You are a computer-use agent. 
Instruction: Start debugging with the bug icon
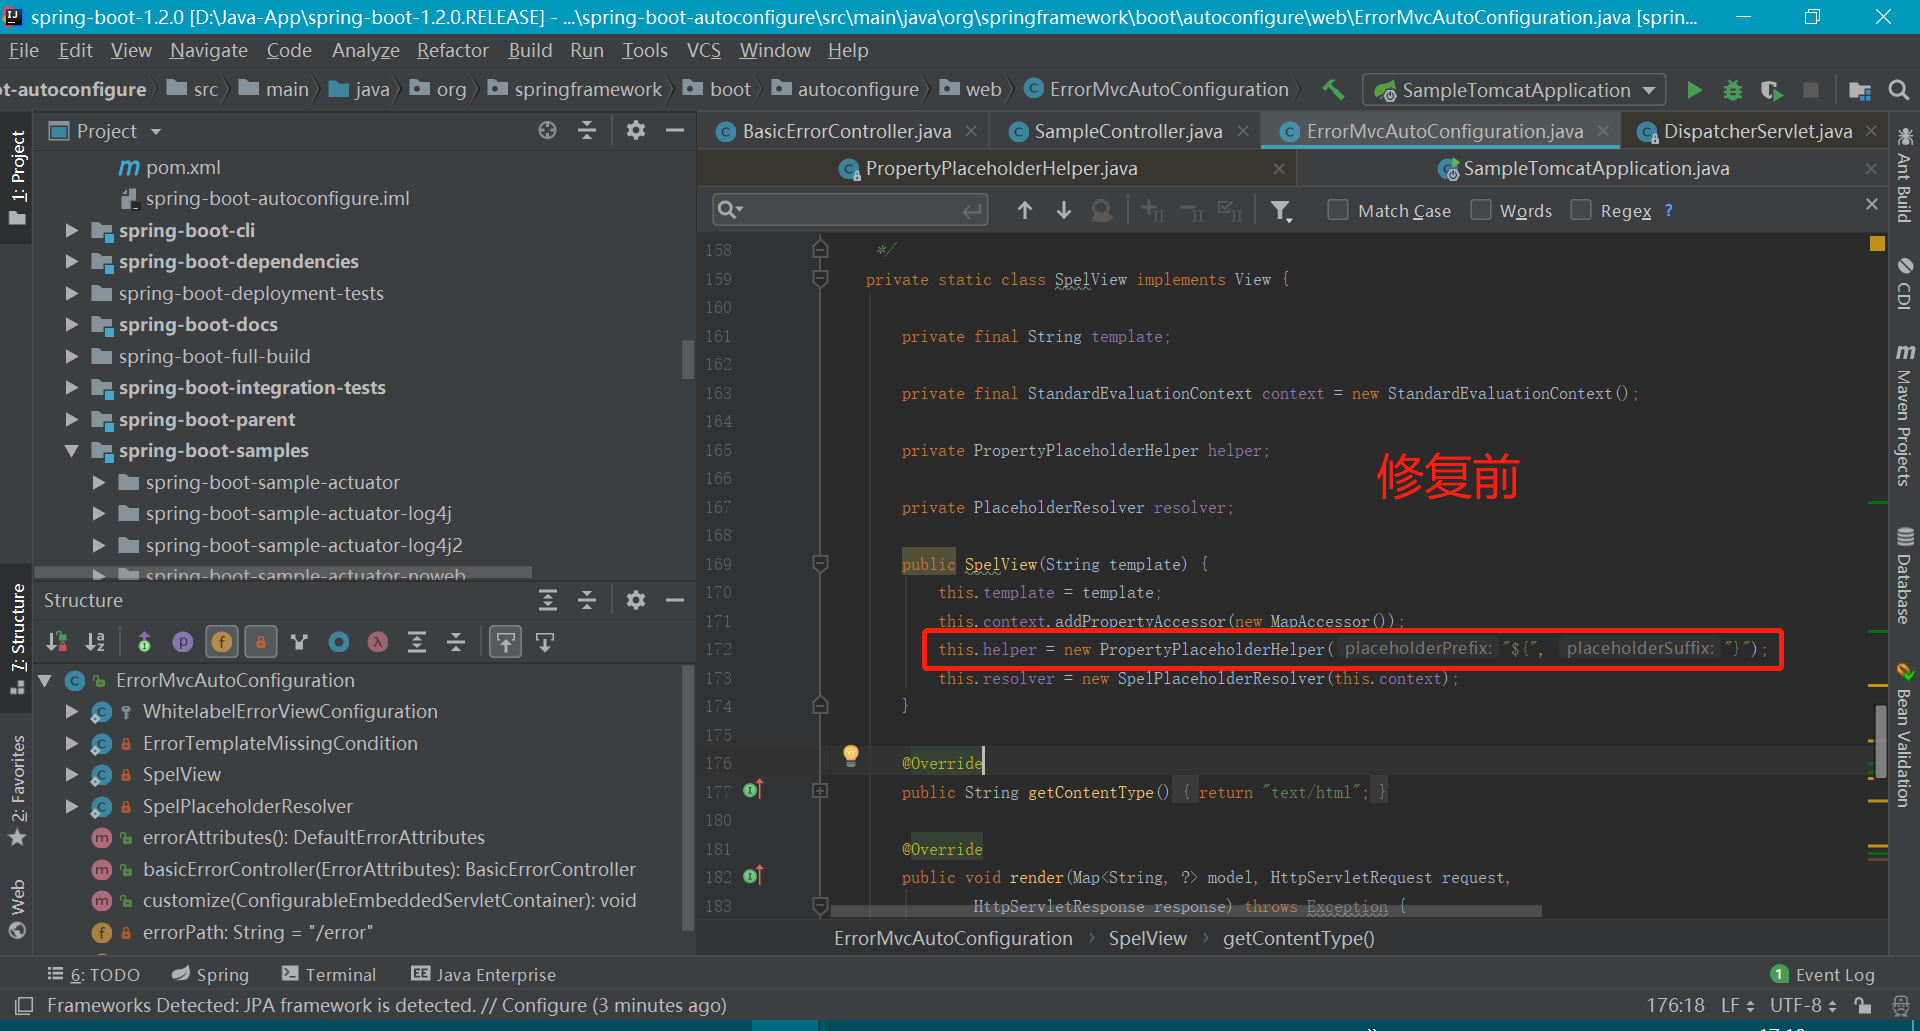1732,90
